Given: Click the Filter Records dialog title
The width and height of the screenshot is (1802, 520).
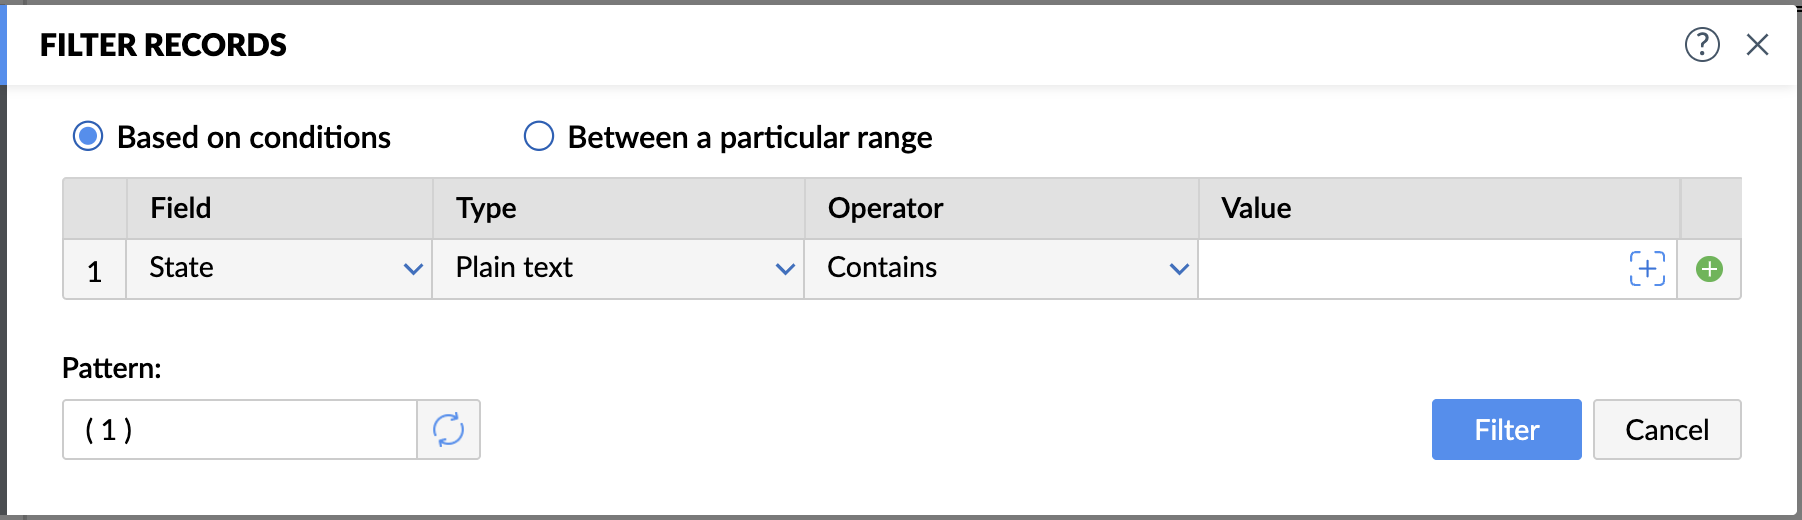Looking at the screenshot, I should point(163,45).
